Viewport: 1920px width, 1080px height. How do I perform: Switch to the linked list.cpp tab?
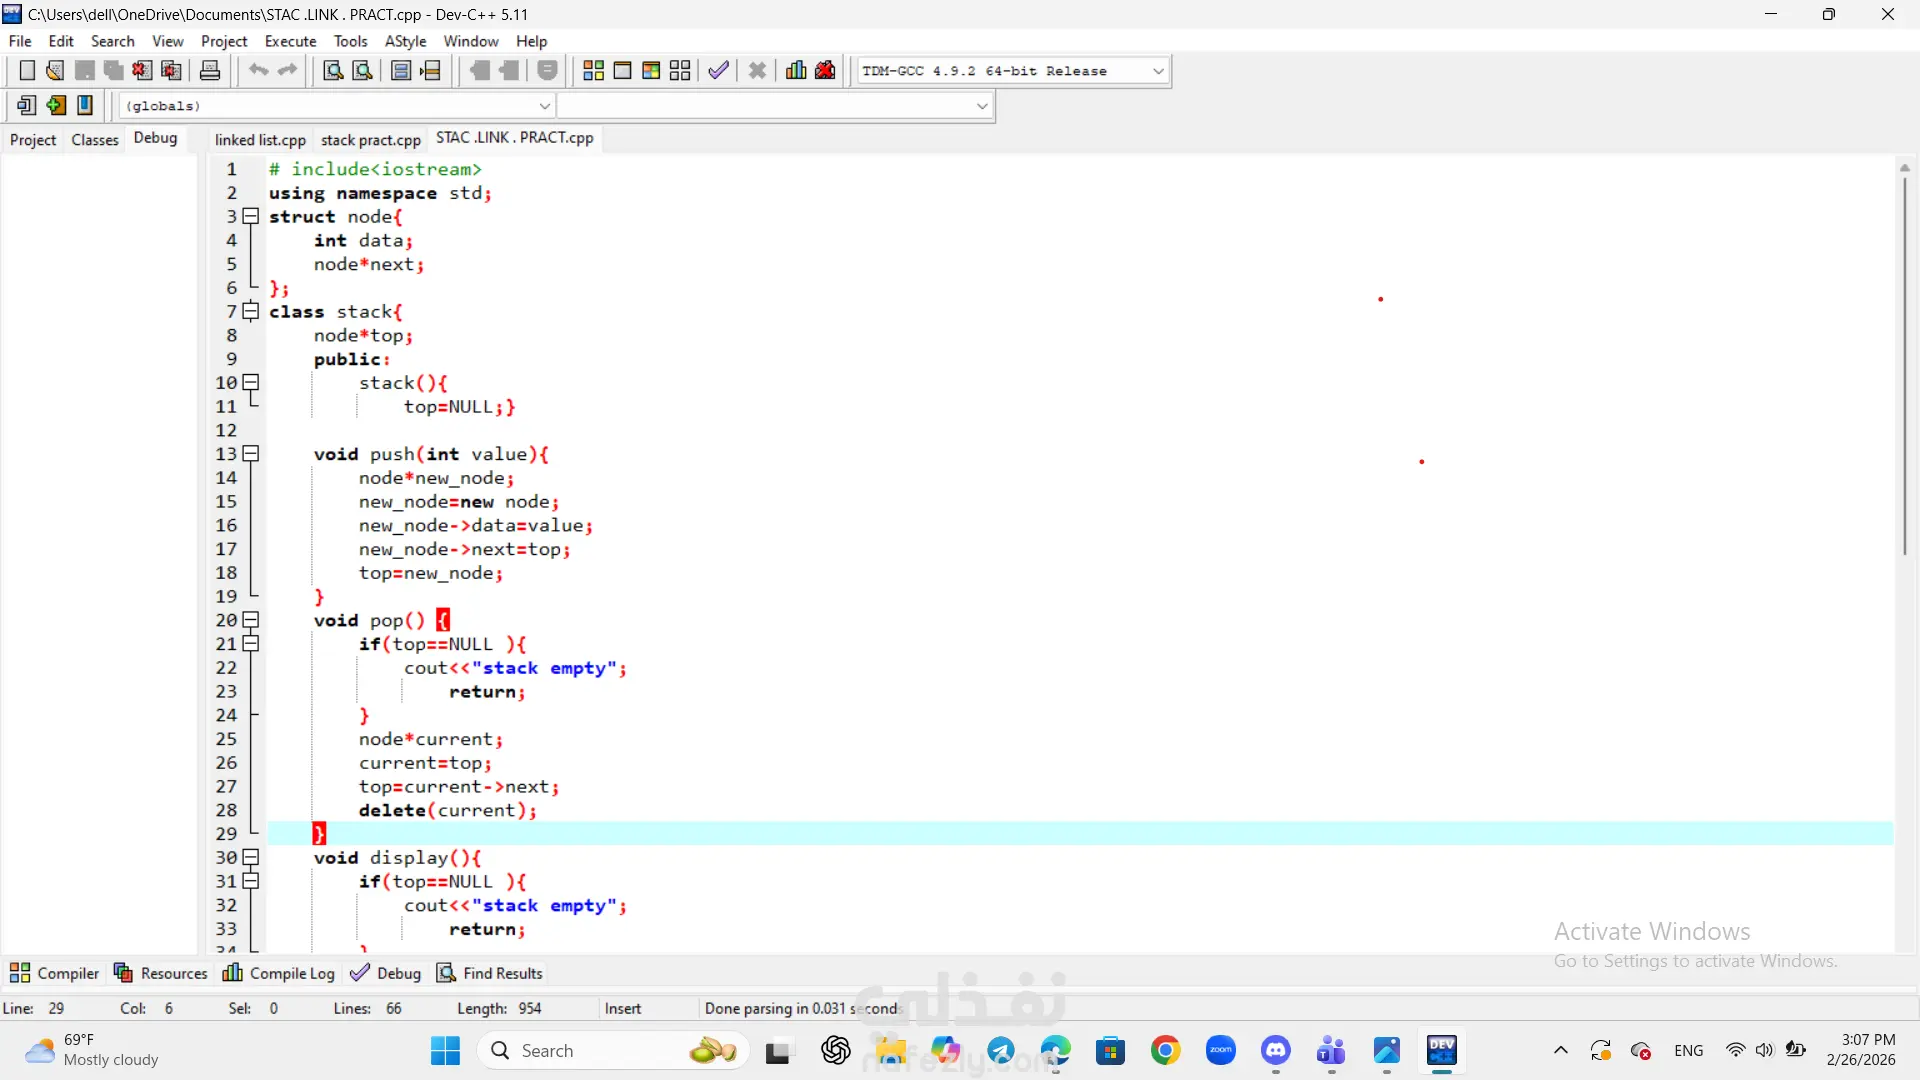point(260,139)
